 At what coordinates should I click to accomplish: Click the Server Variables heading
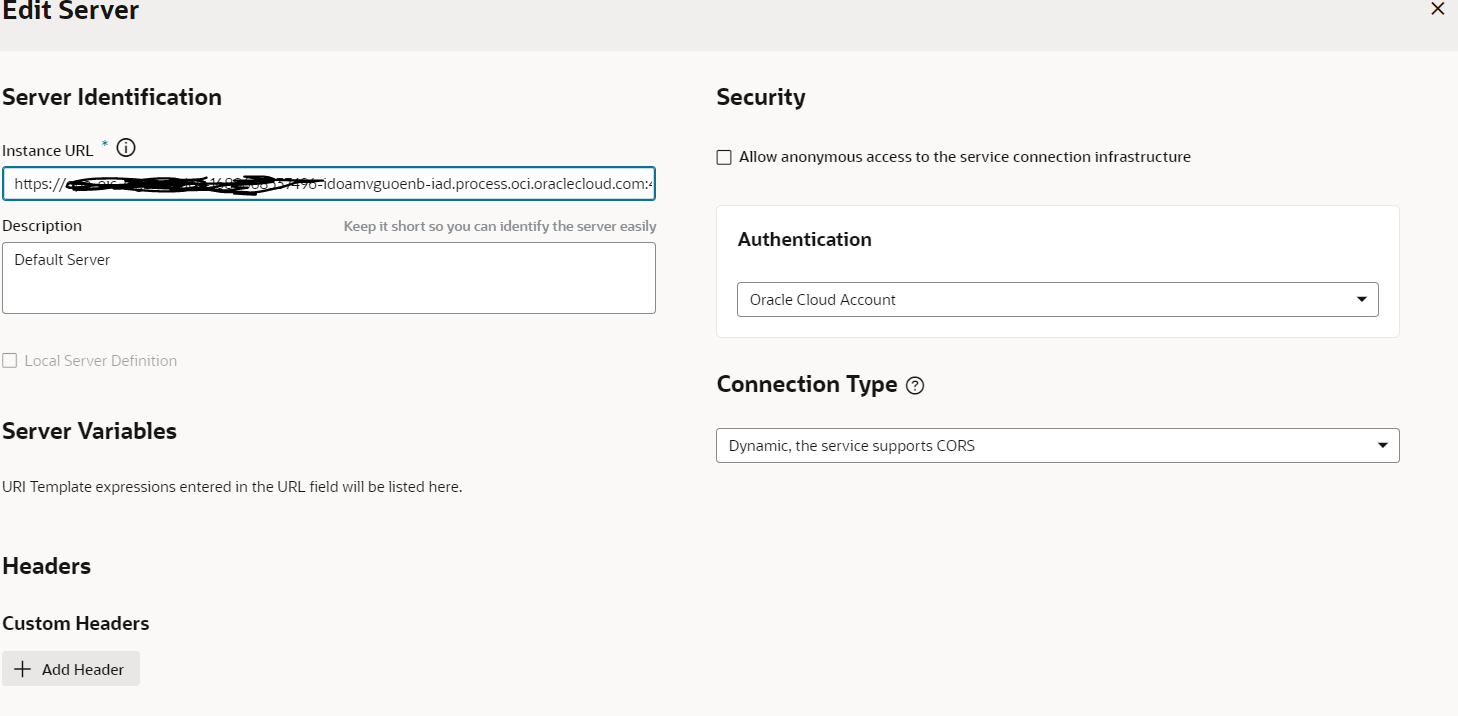pyautogui.click(x=89, y=431)
